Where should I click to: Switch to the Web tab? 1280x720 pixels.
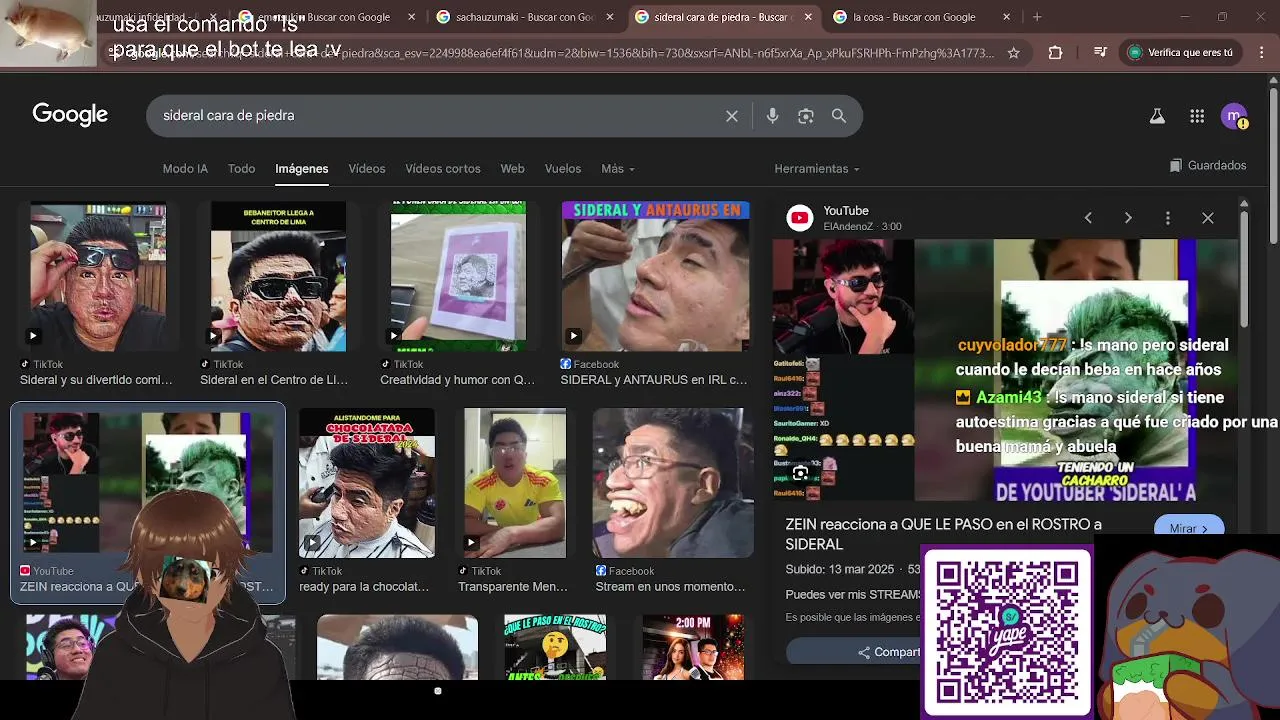pos(512,169)
